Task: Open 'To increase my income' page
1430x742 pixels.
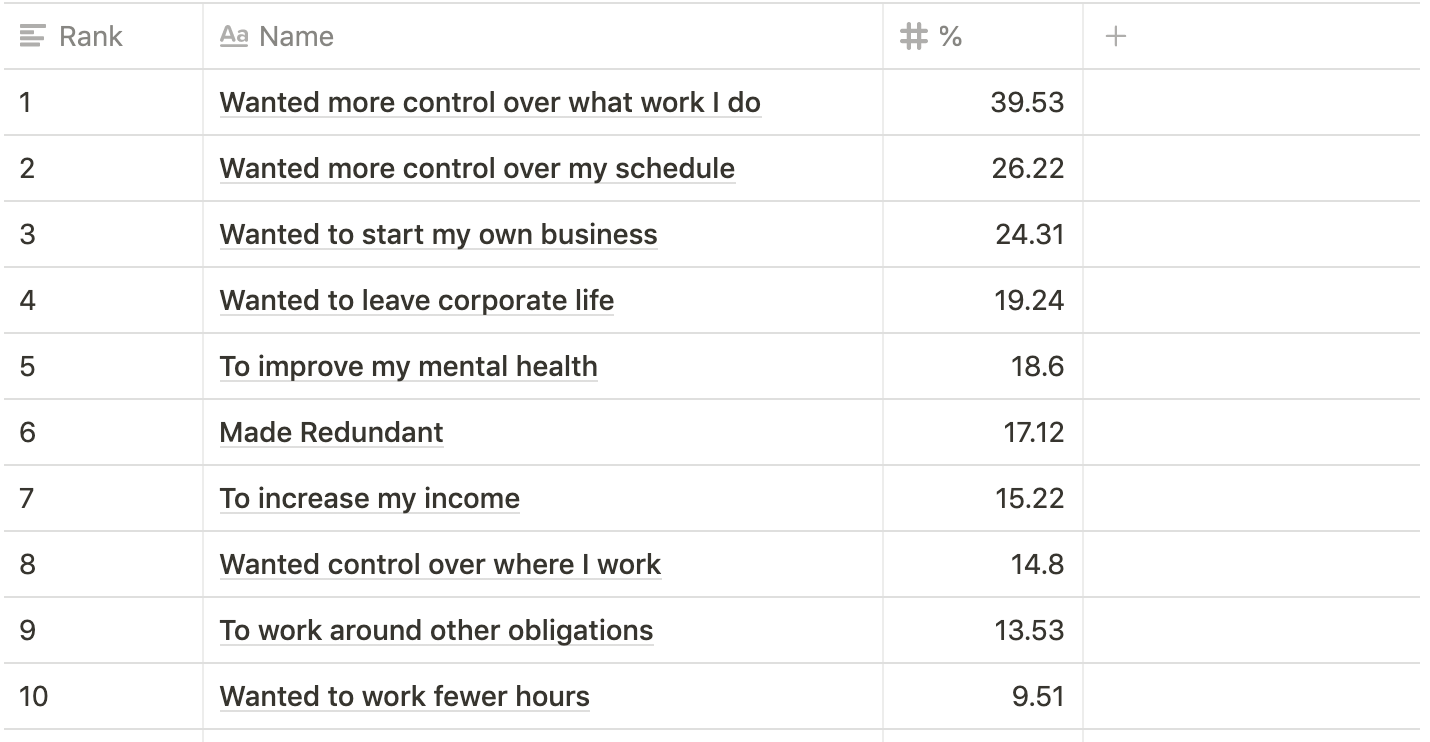Action: 370,498
